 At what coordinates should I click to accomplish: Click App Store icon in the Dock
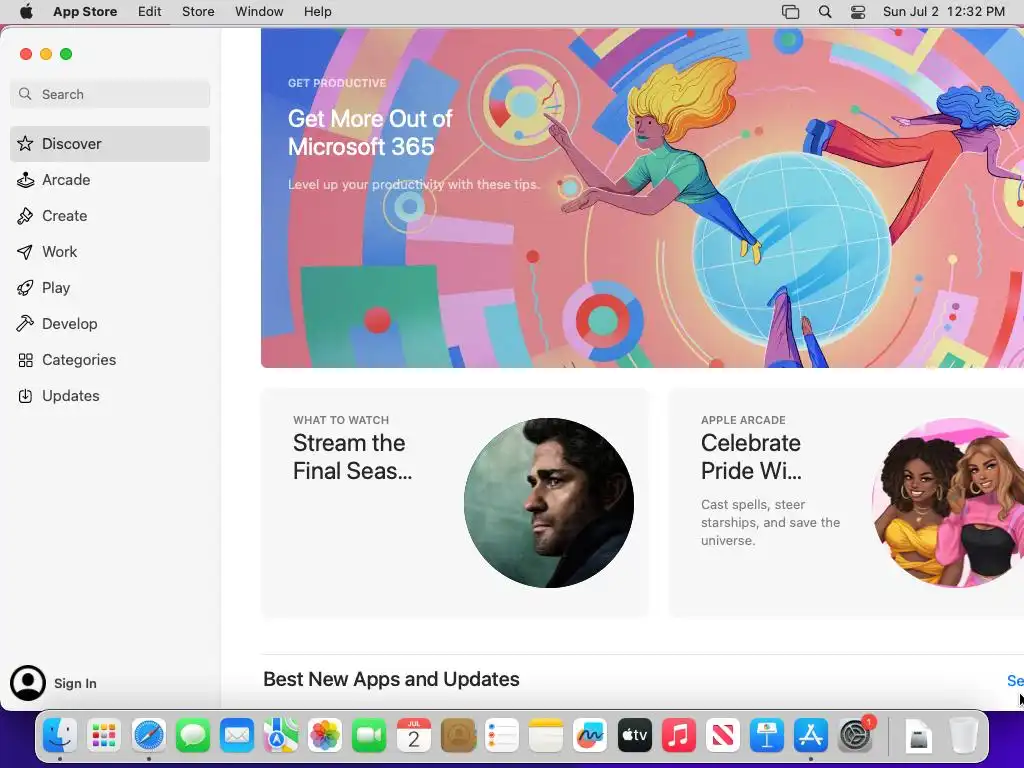[x=810, y=736]
